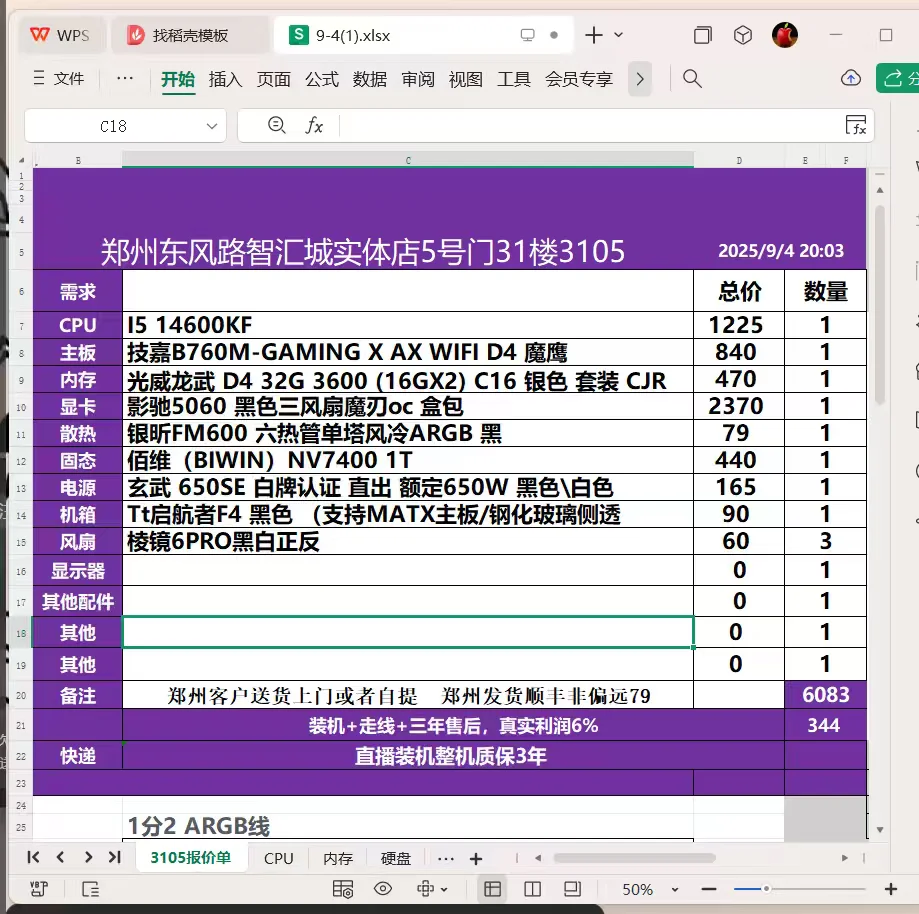This screenshot has width=919, height=914.
Task: Go to previous sheet tab arrow
Action: click(60, 857)
